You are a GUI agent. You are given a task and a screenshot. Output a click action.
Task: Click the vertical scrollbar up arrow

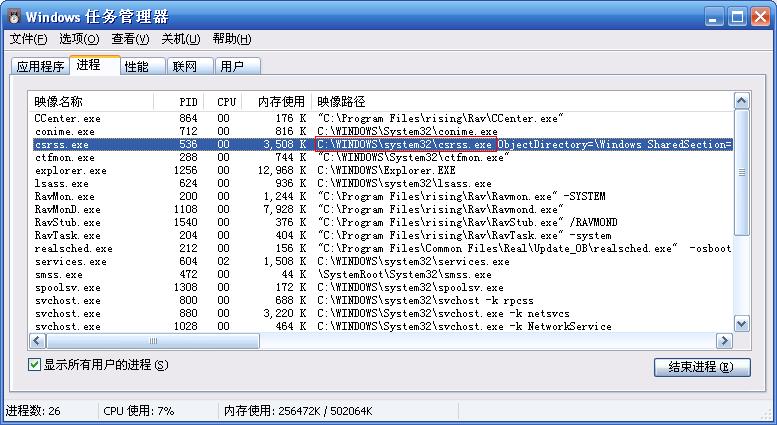(x=741, y=101)
